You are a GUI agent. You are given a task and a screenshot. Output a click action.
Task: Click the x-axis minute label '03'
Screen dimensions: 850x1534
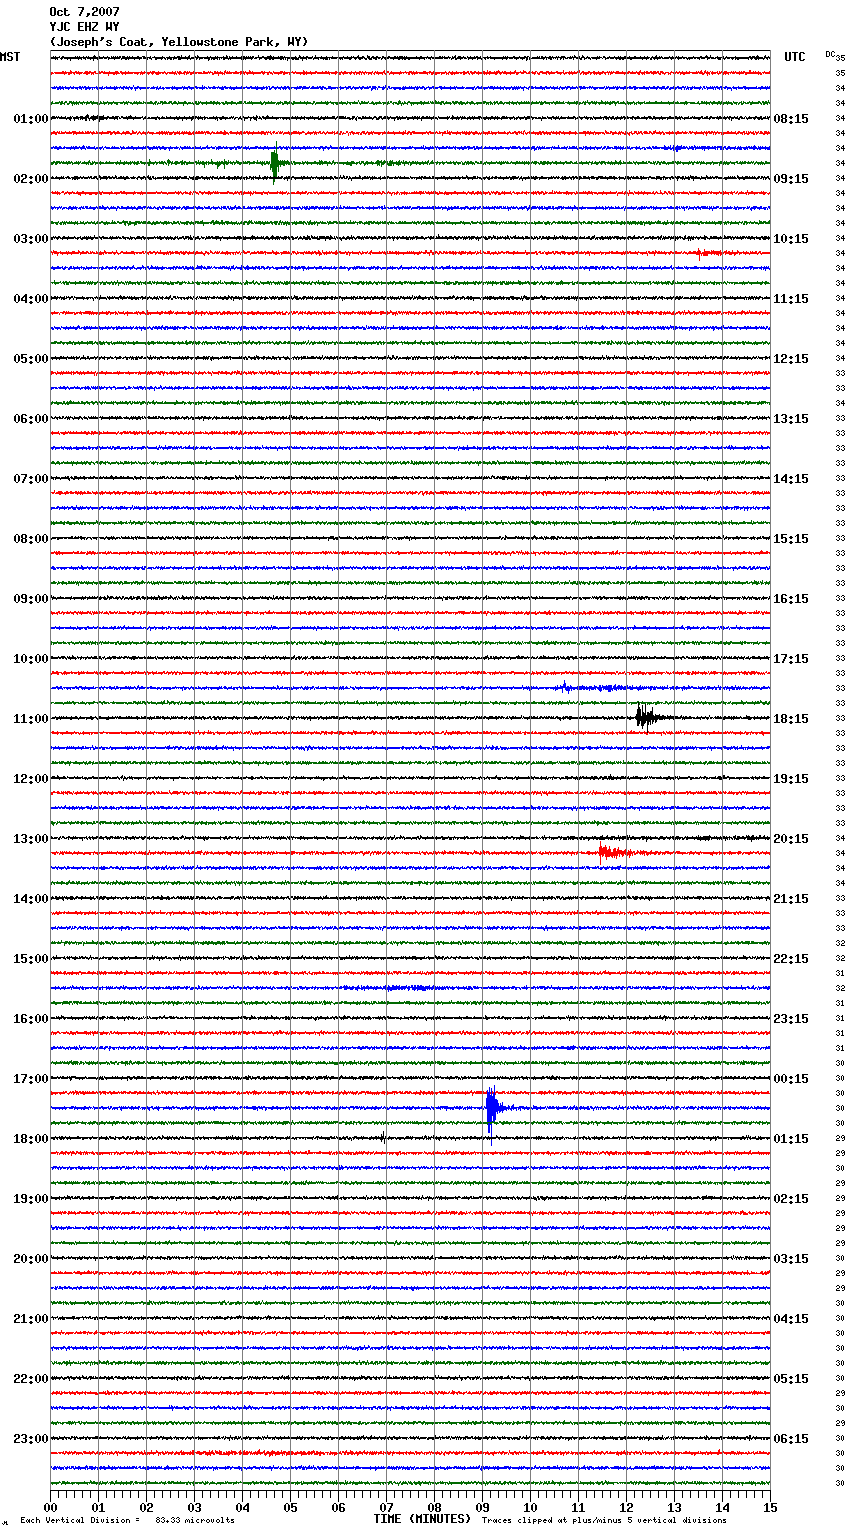[x=194, y=1507]
